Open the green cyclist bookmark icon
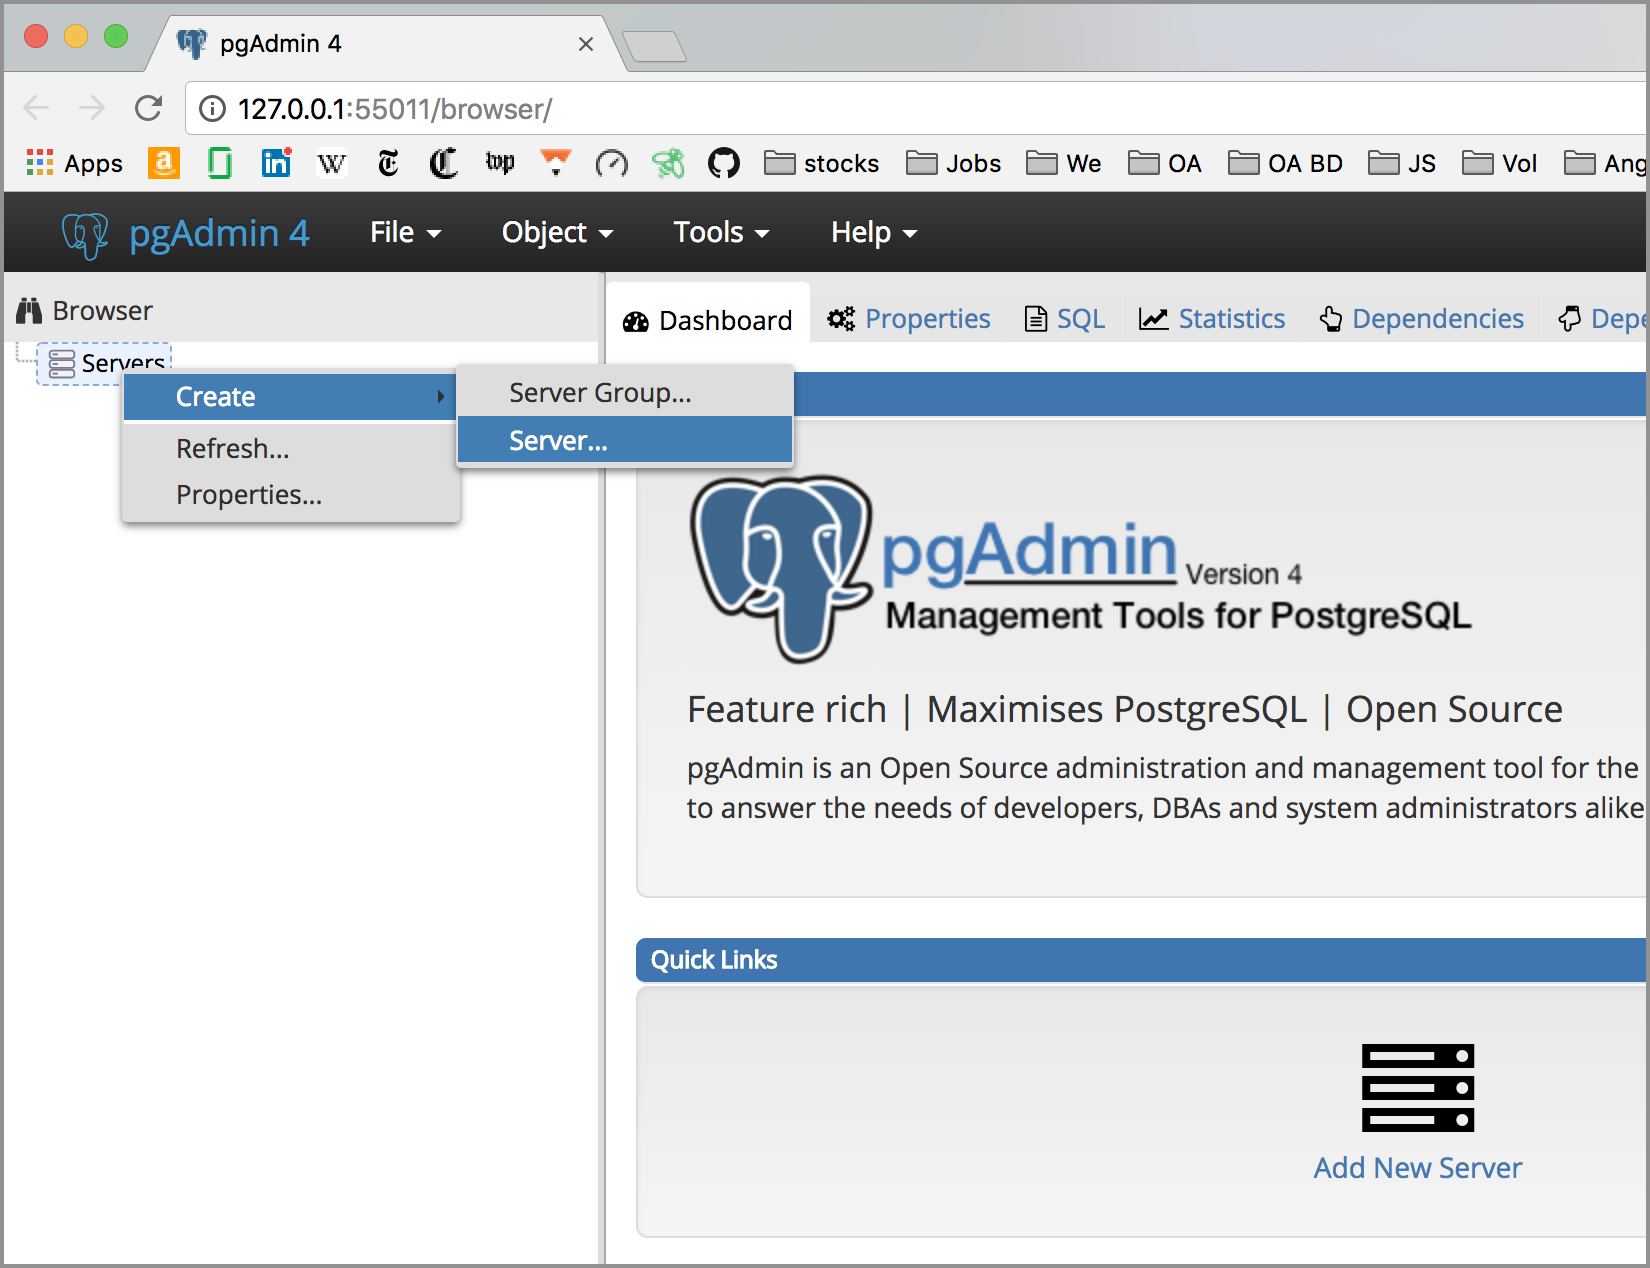The image size is (1650, 1268). coord(668,163)
